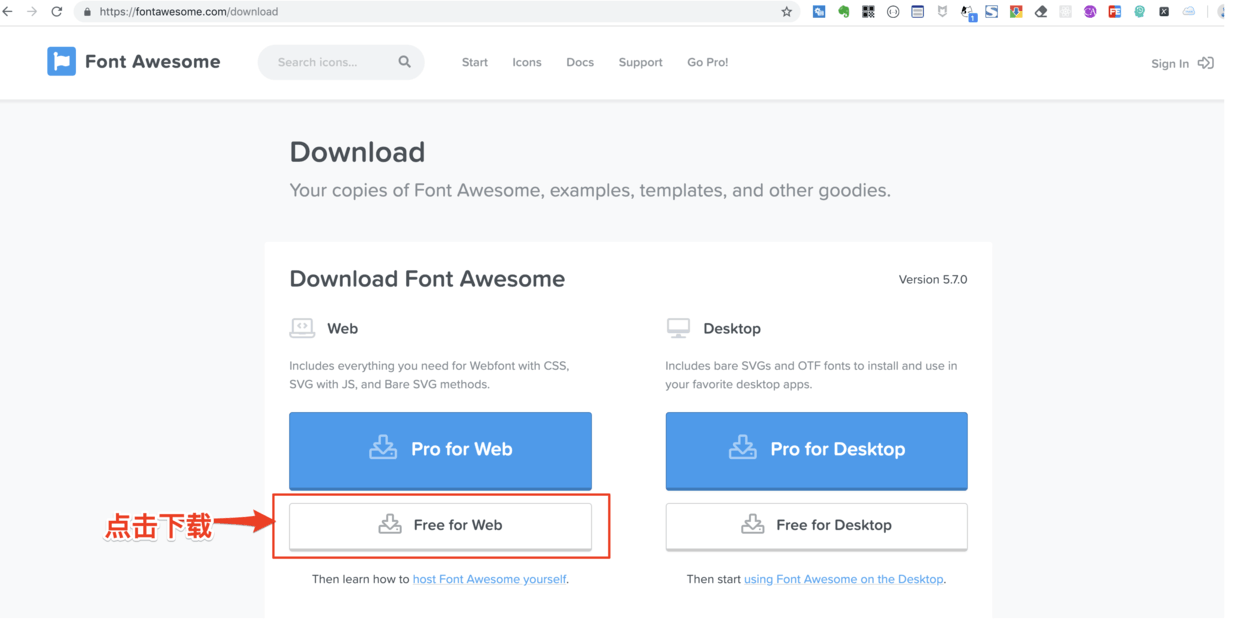Open the Go Pro! nav item
This screenshot has width=1240, height=634.
click(708, 62)
